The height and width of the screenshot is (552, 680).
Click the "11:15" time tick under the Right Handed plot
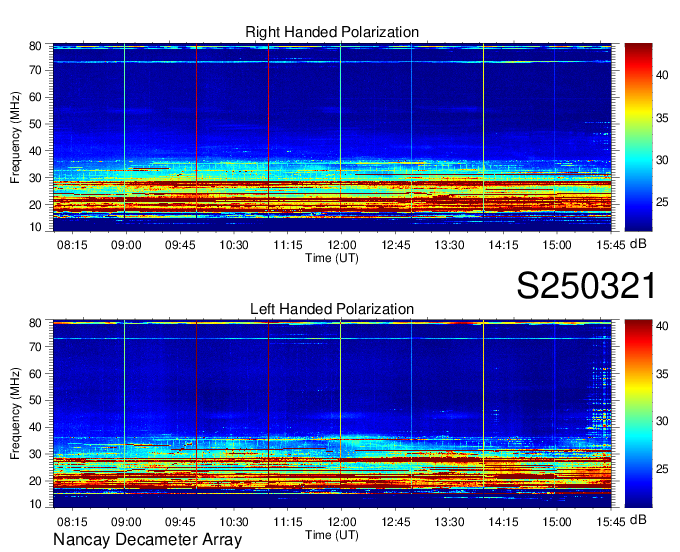(288, 245)
